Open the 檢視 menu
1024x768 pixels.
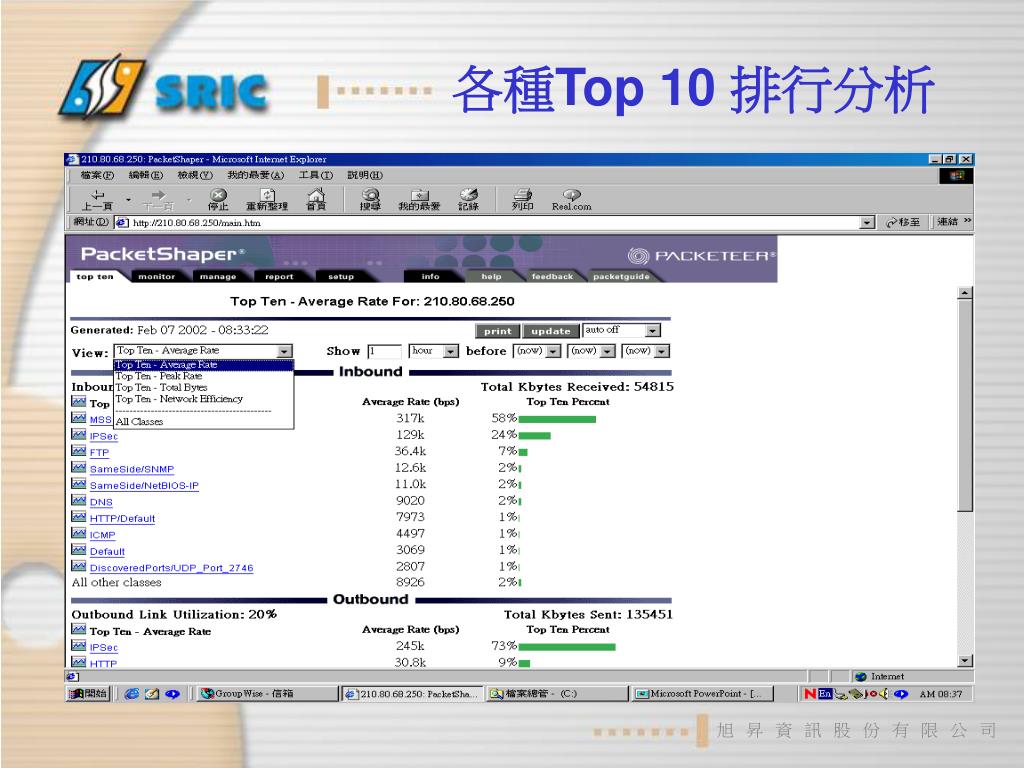195,175
